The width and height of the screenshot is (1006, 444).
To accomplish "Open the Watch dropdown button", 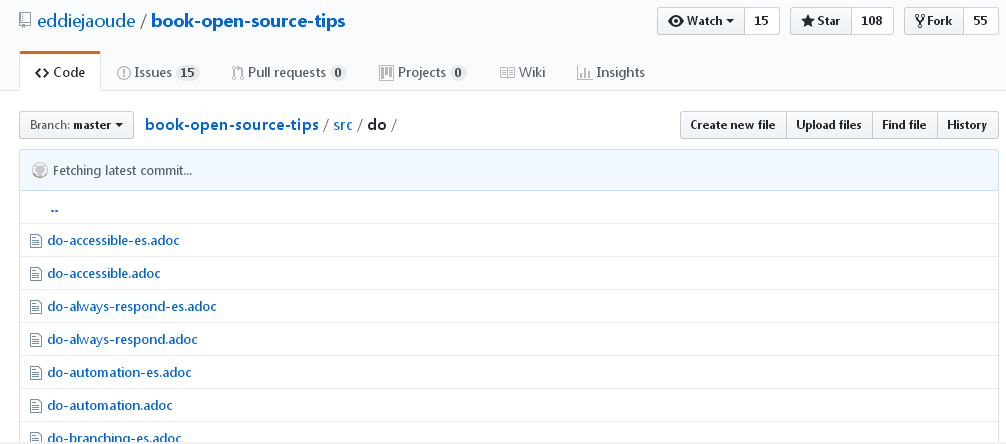I will 701,21.
